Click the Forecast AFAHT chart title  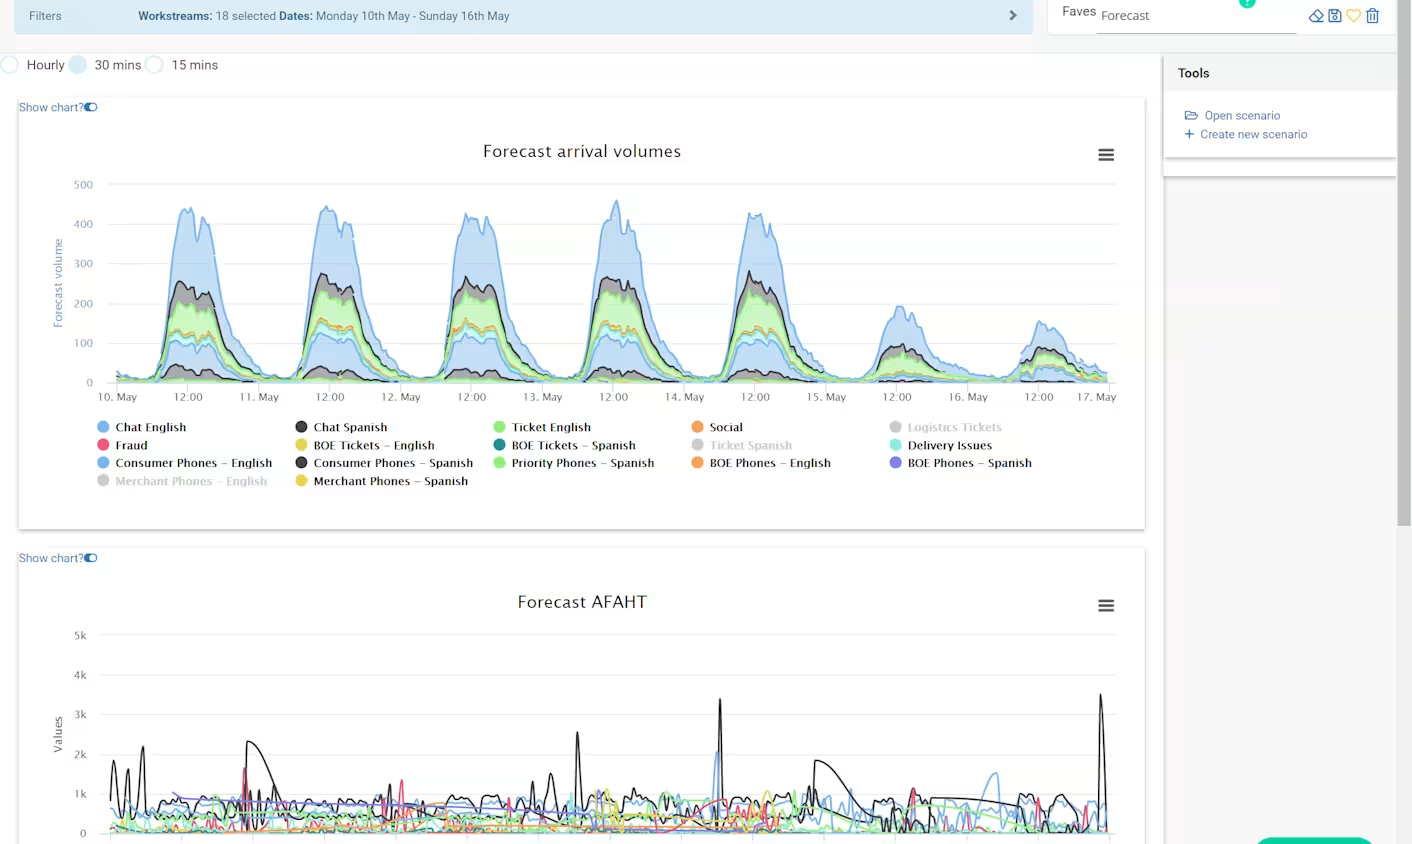click(582, 602)
